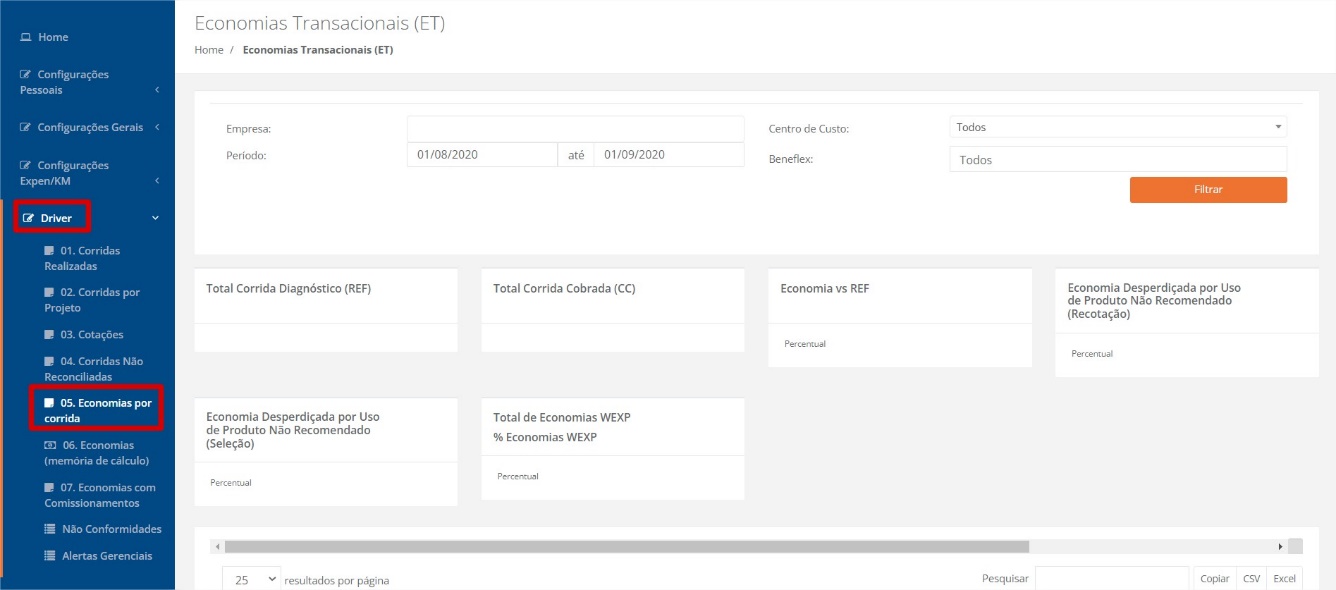Click the Home breadcrumb link
Image resolution: width=1336 pixels, height=590 pixels.
pyautogui.click(x=209, y=50)
